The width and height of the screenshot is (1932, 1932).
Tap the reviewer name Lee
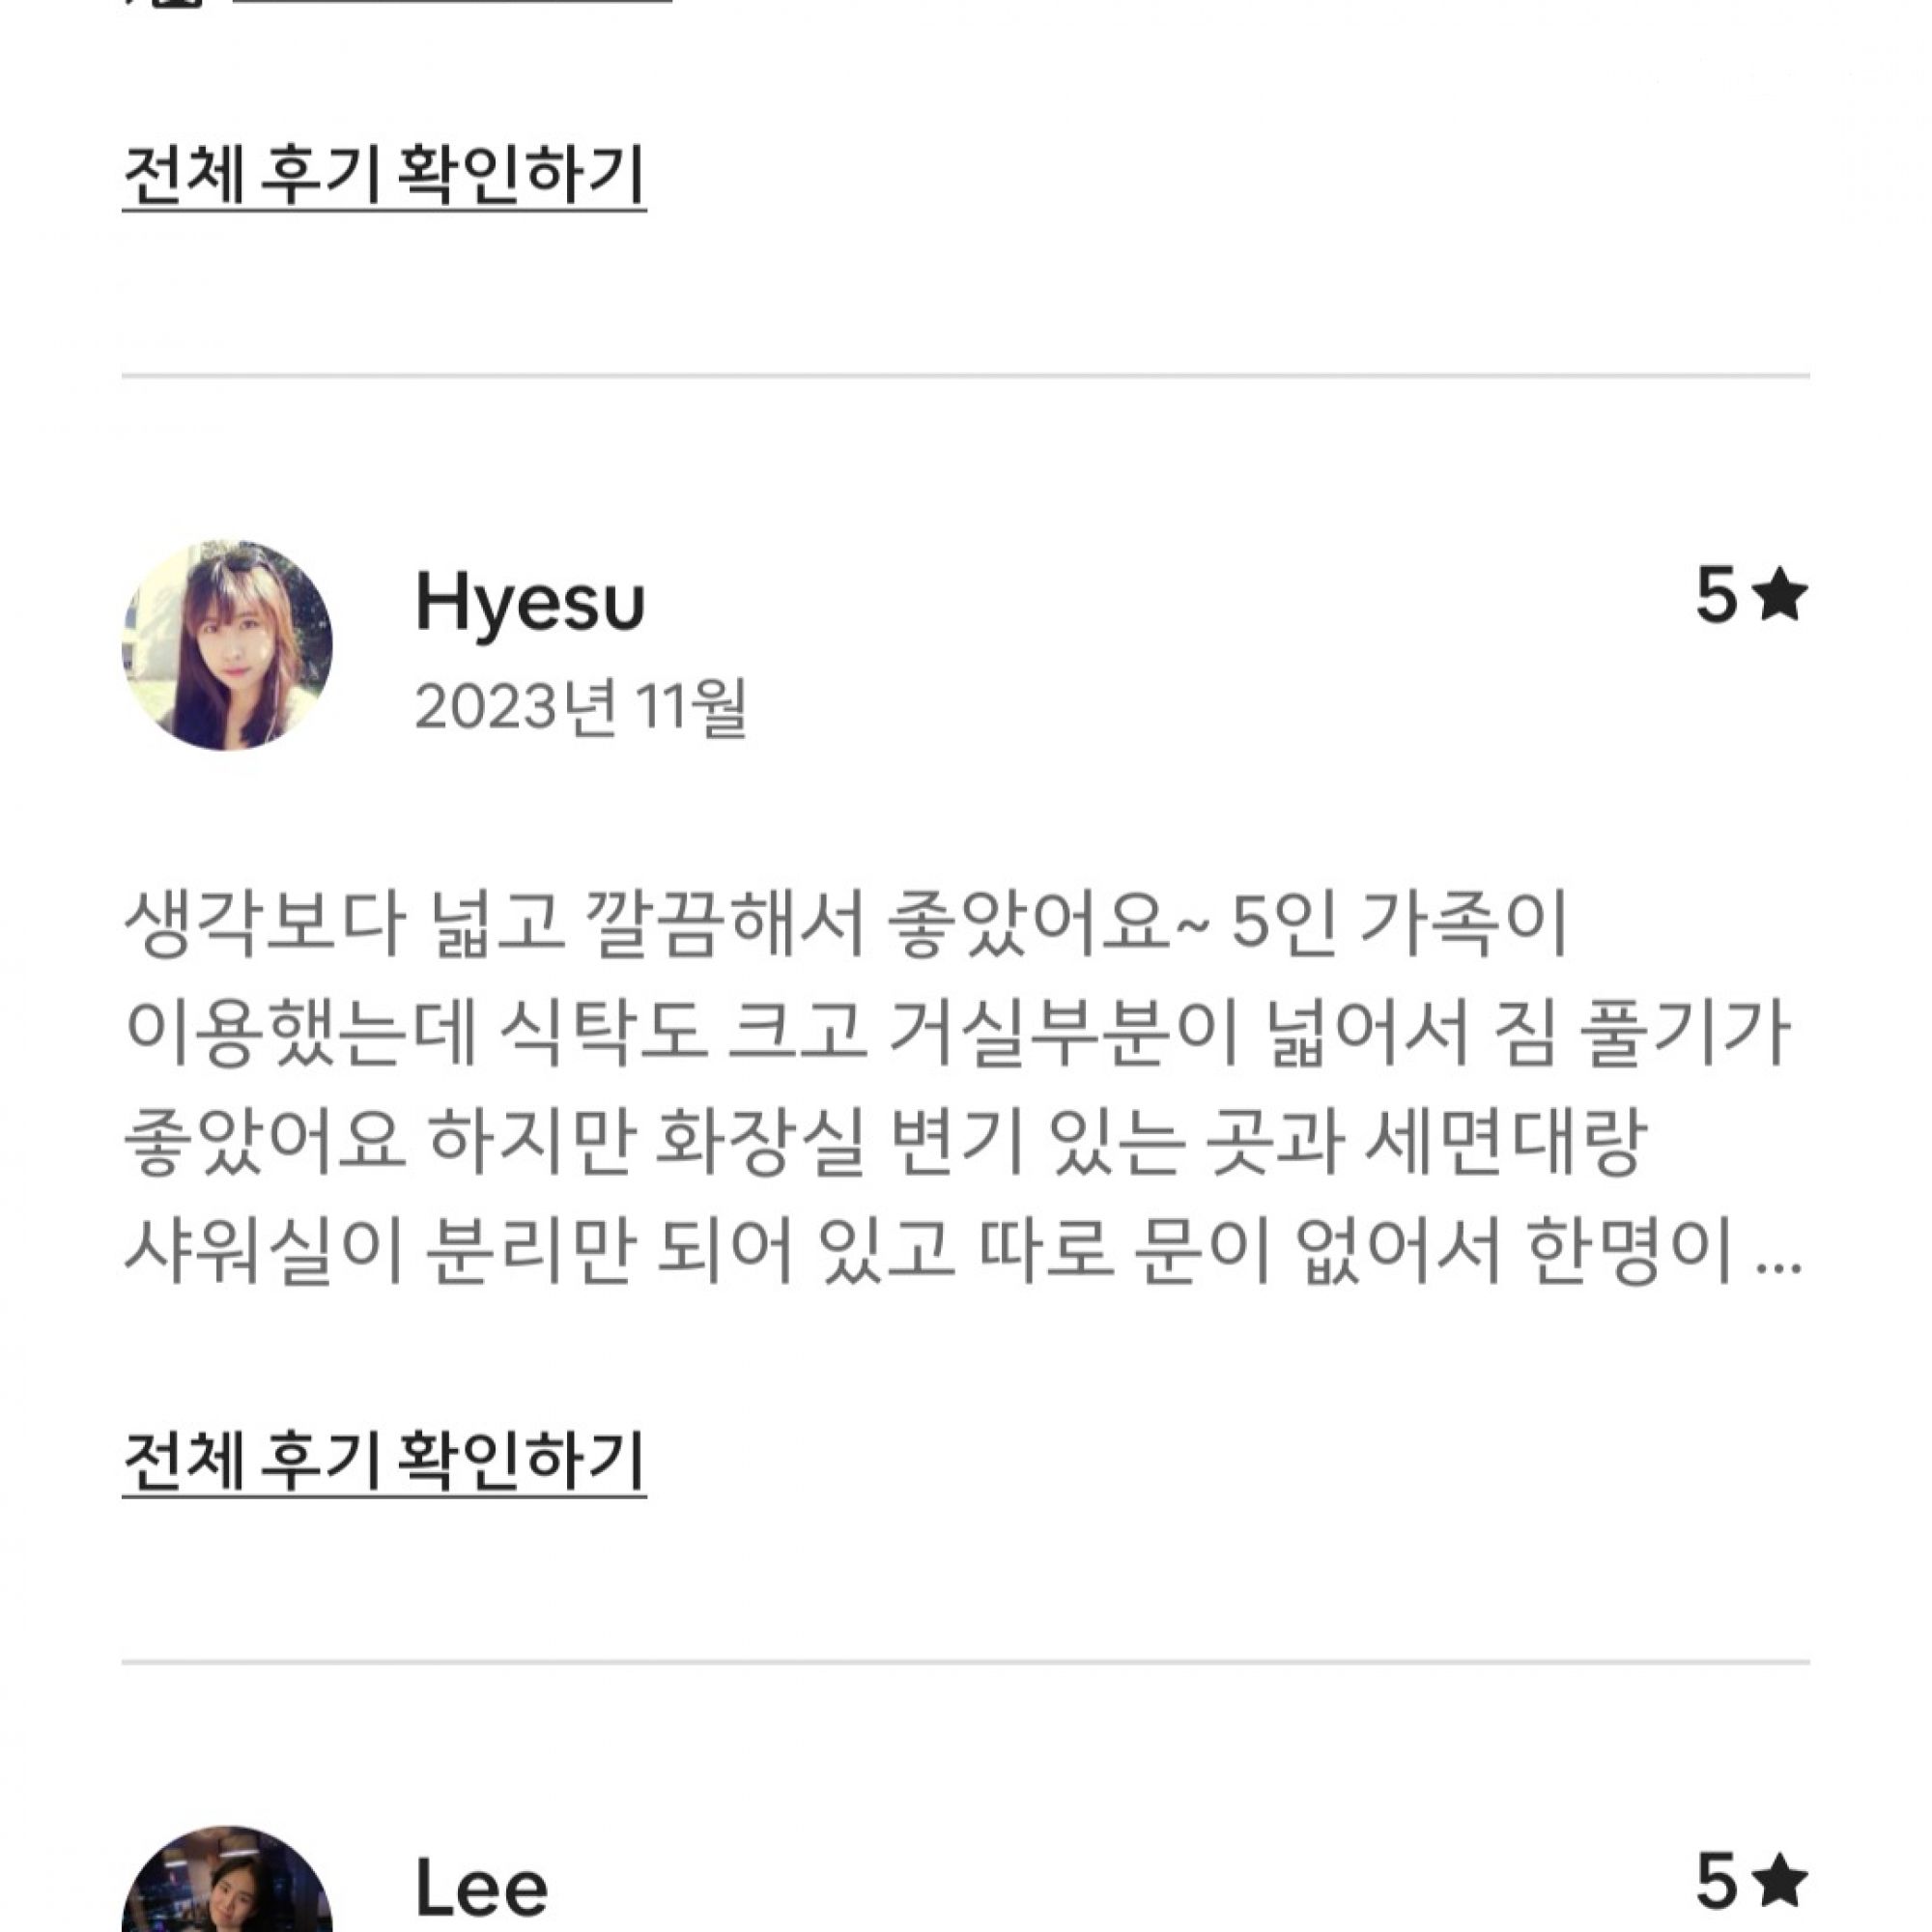click(481, 1887)
